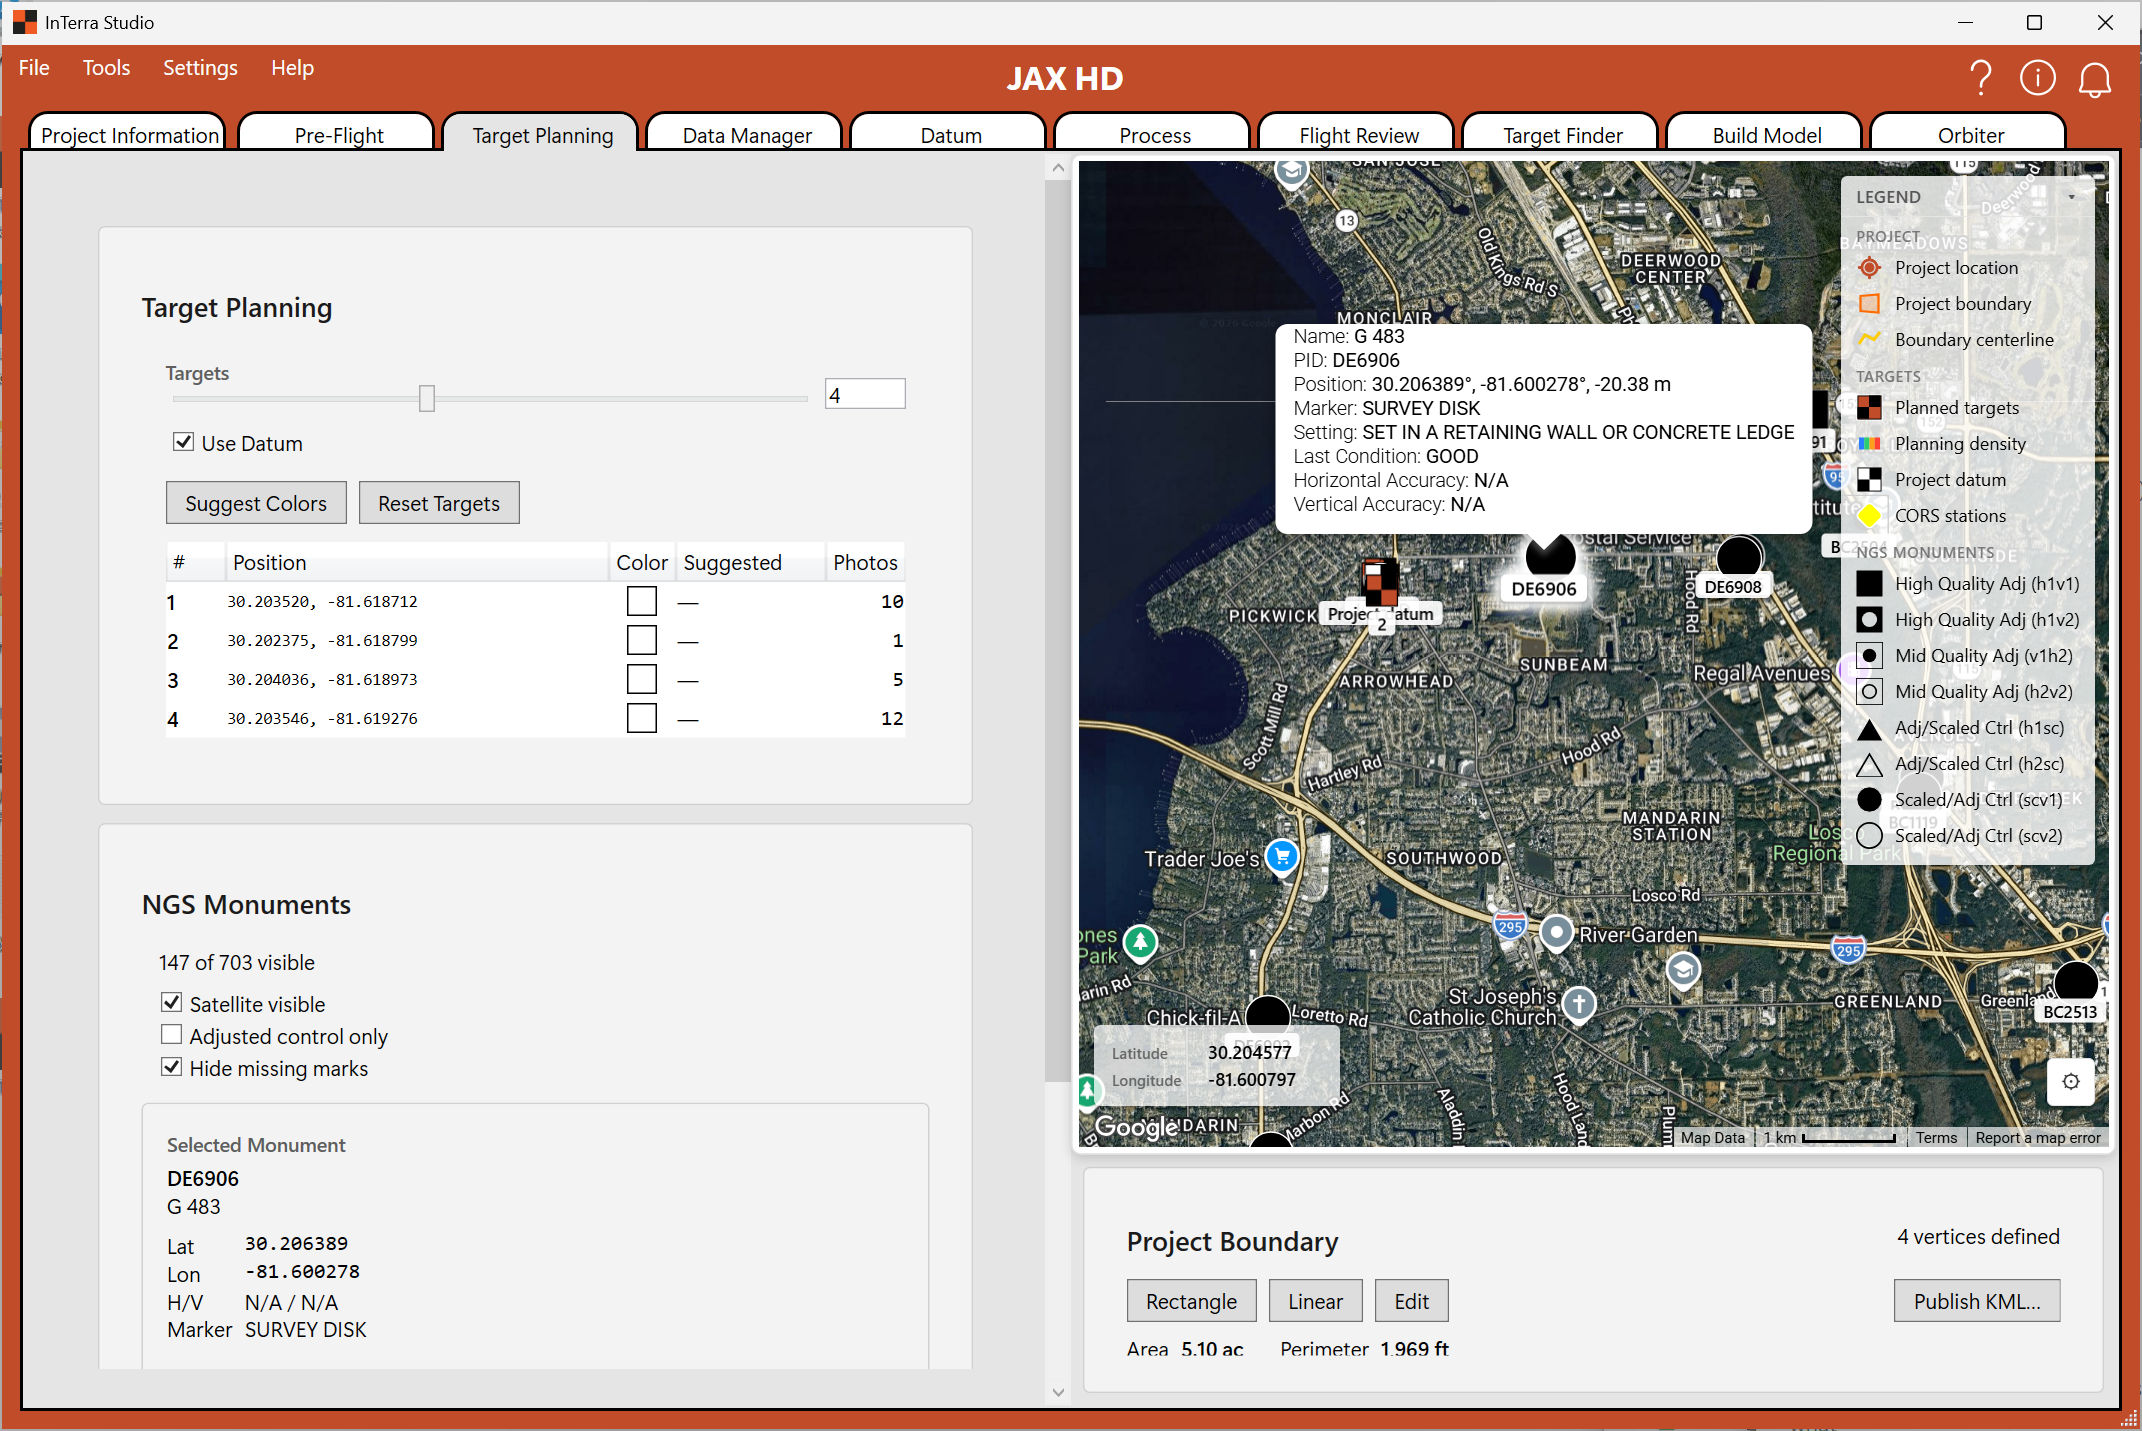Click the Planning density legend icon
The height and width of the screenshot is (1431, 2142).
(1869, 444)
